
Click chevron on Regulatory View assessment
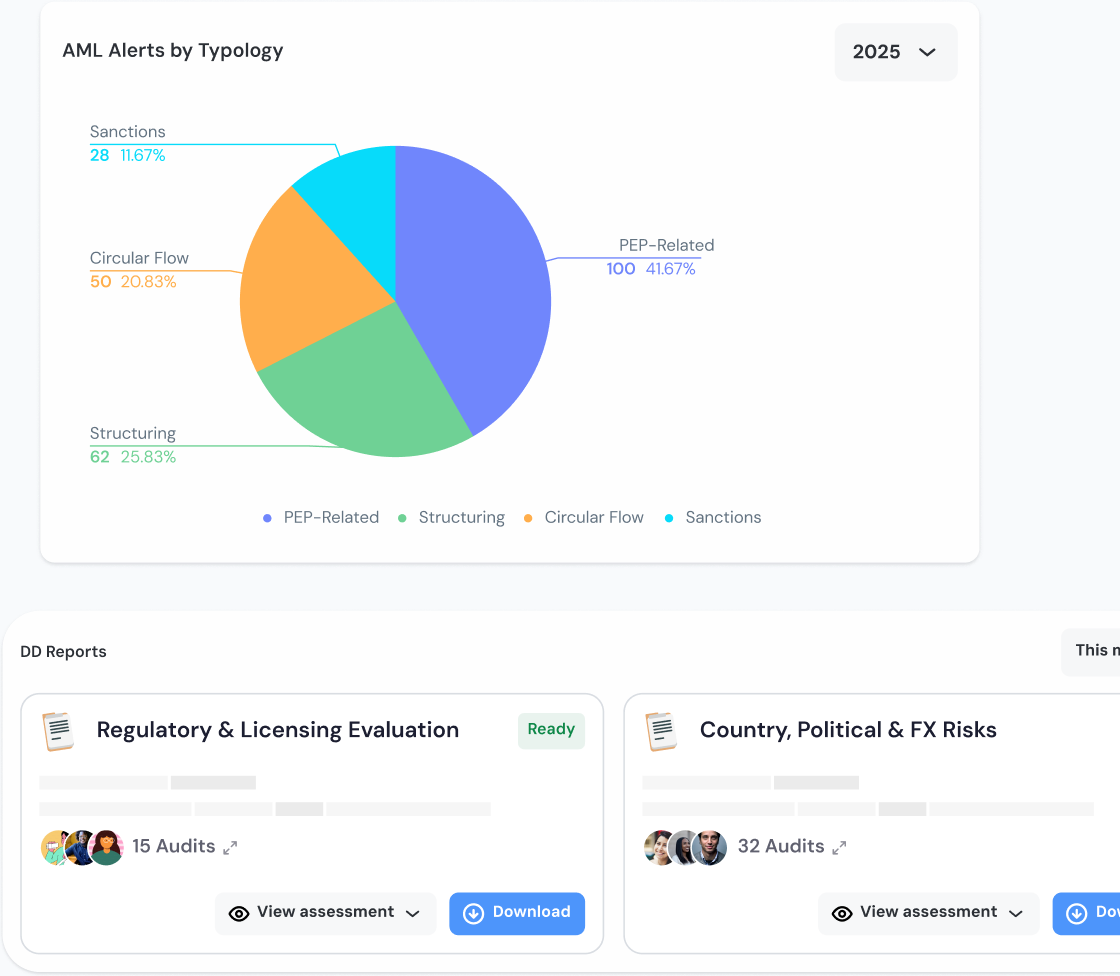[x=412, y=914]
